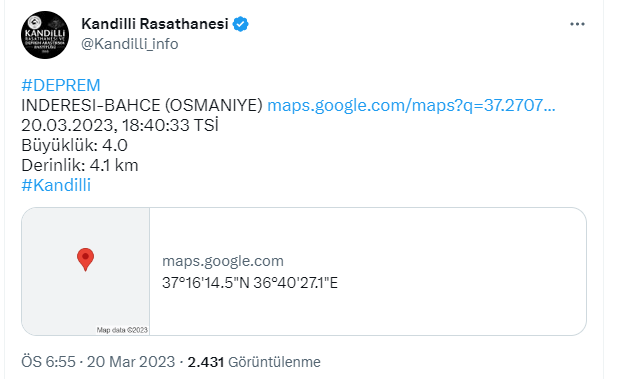
Task: Select the Kandilli Rasathanesi display name
Action: coord(155,24)
